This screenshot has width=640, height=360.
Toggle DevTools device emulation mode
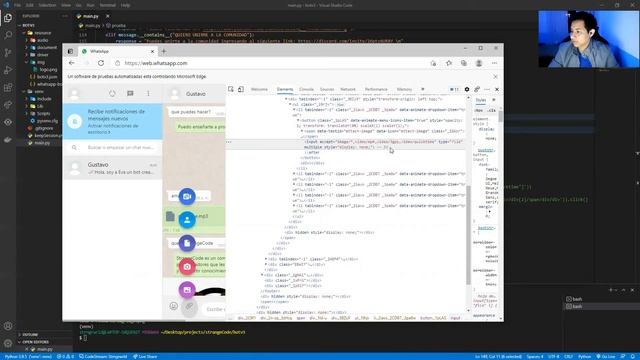[241, 89]
